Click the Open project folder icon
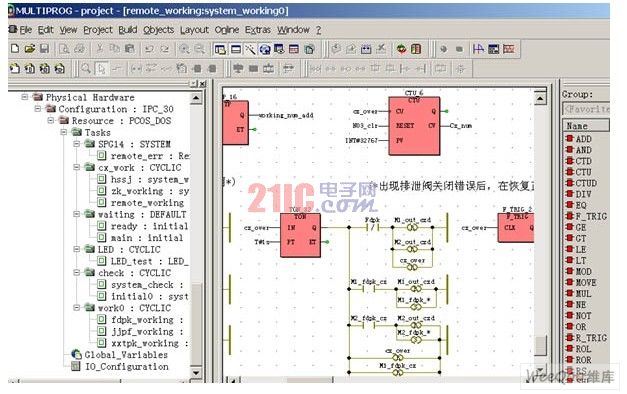 [x=30, y=49]
